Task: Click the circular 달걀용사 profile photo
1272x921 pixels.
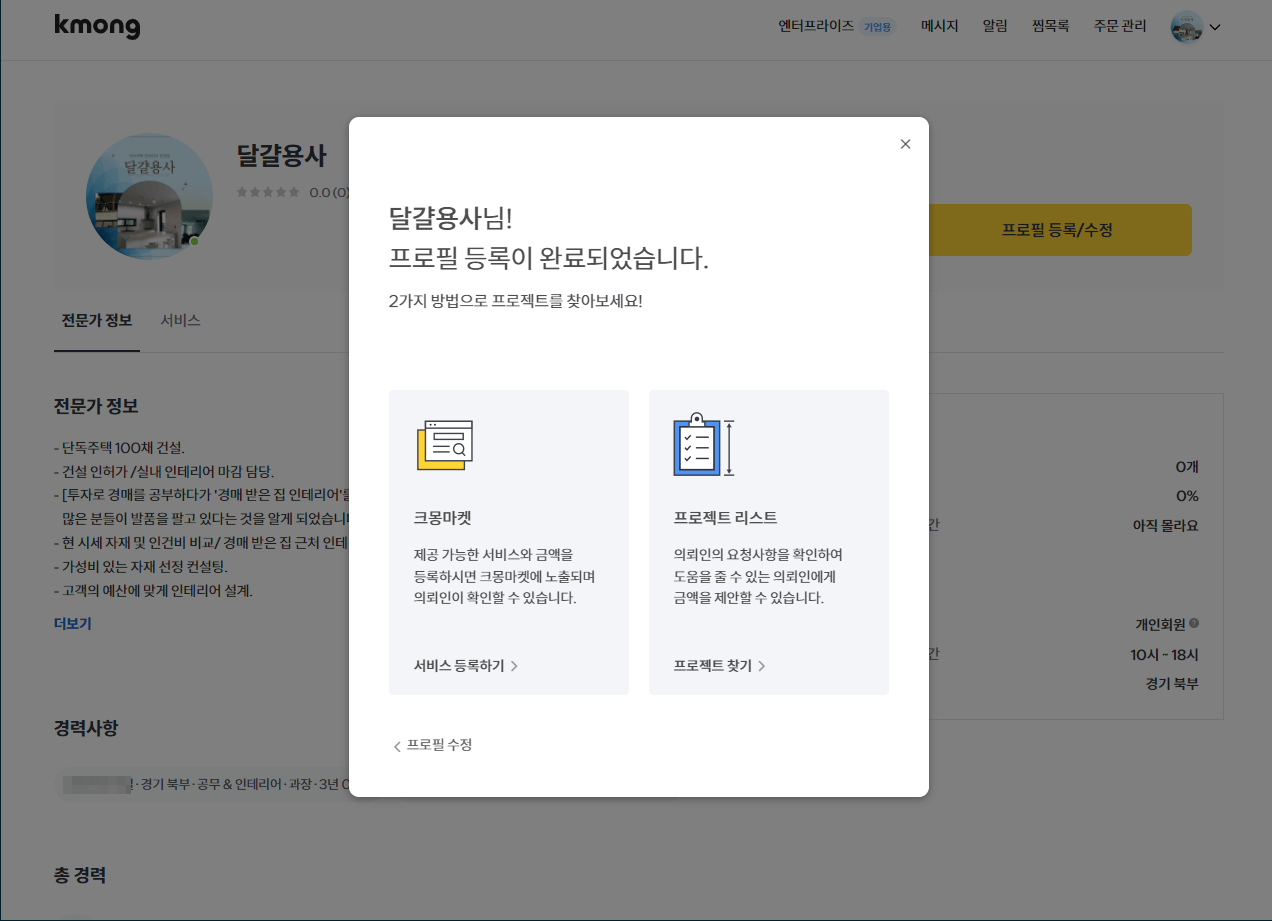Action: coord(148,197)
